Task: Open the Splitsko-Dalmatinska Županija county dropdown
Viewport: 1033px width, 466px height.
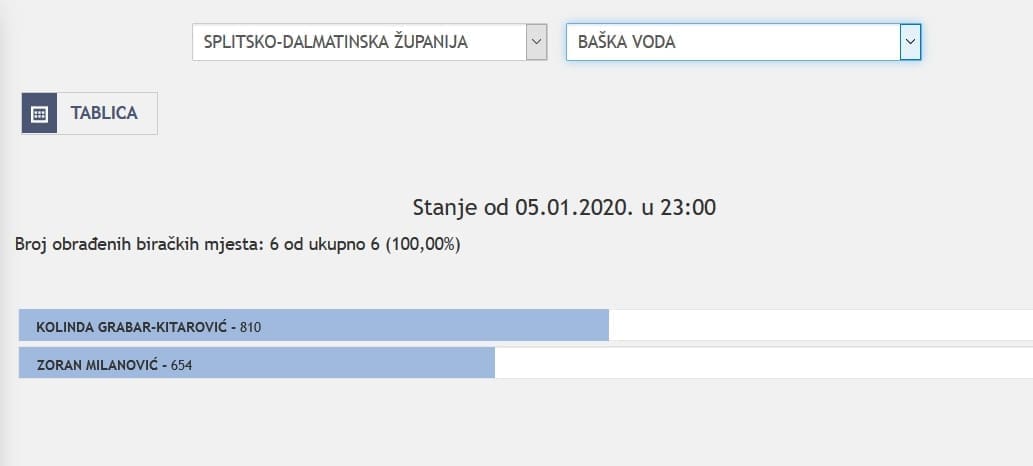Action: pyautogui.click(x=360, y=42)
